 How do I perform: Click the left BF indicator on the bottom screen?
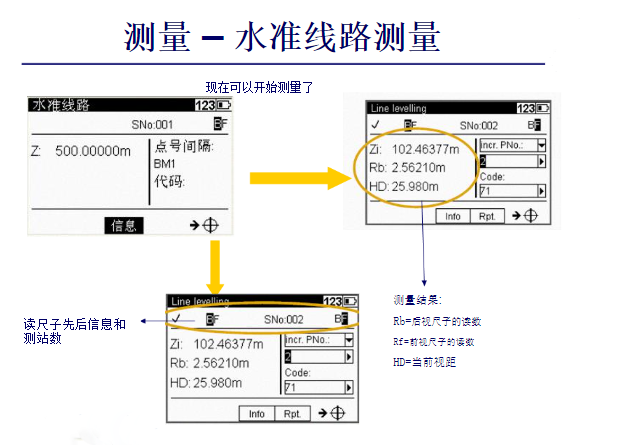(212, 320)
